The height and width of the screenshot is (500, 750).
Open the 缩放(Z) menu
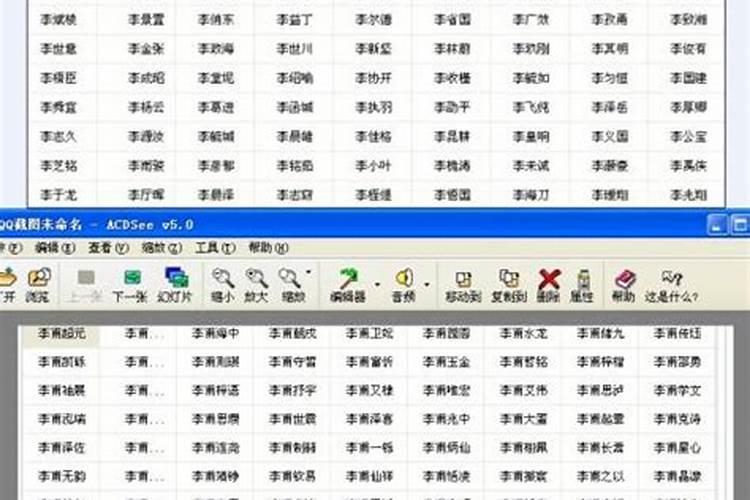[162, 248]
